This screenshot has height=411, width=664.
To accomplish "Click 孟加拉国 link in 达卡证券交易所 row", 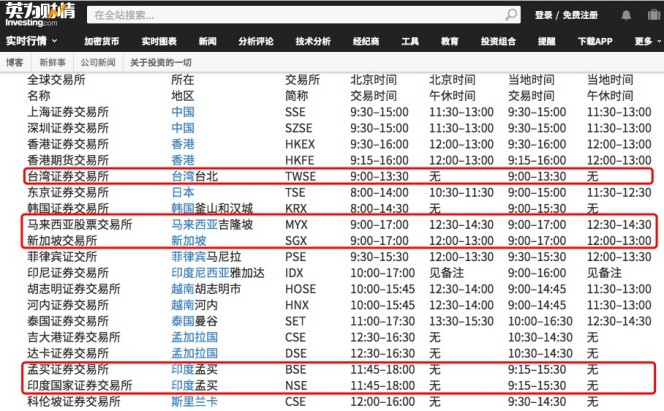I will [194, 353].
